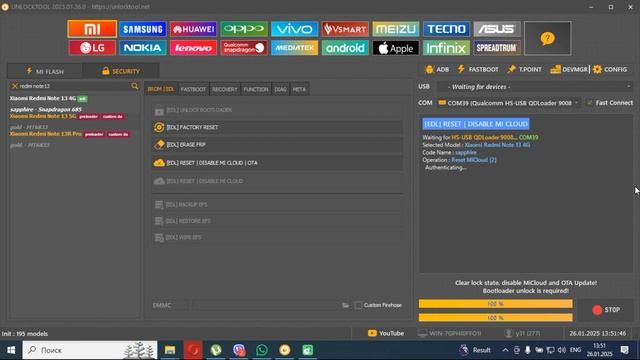
Task: Click [EDL] UNLOCK BOOTLOADER
Action: click(277, 110)
